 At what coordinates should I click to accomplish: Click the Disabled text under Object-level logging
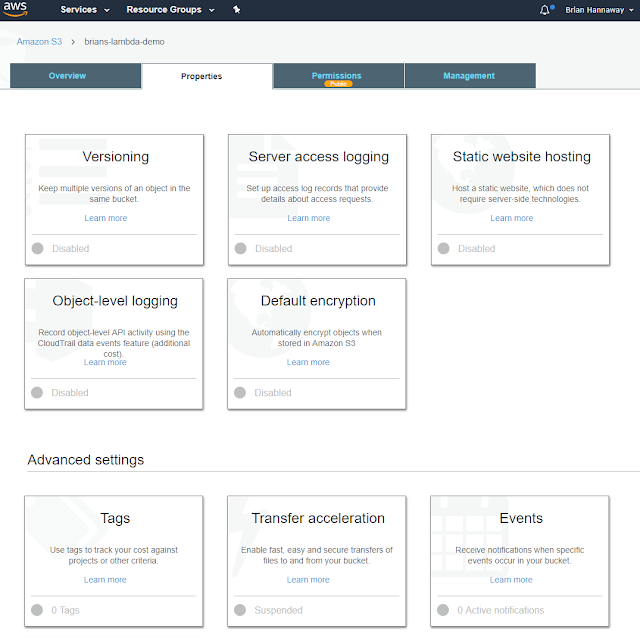70,393
